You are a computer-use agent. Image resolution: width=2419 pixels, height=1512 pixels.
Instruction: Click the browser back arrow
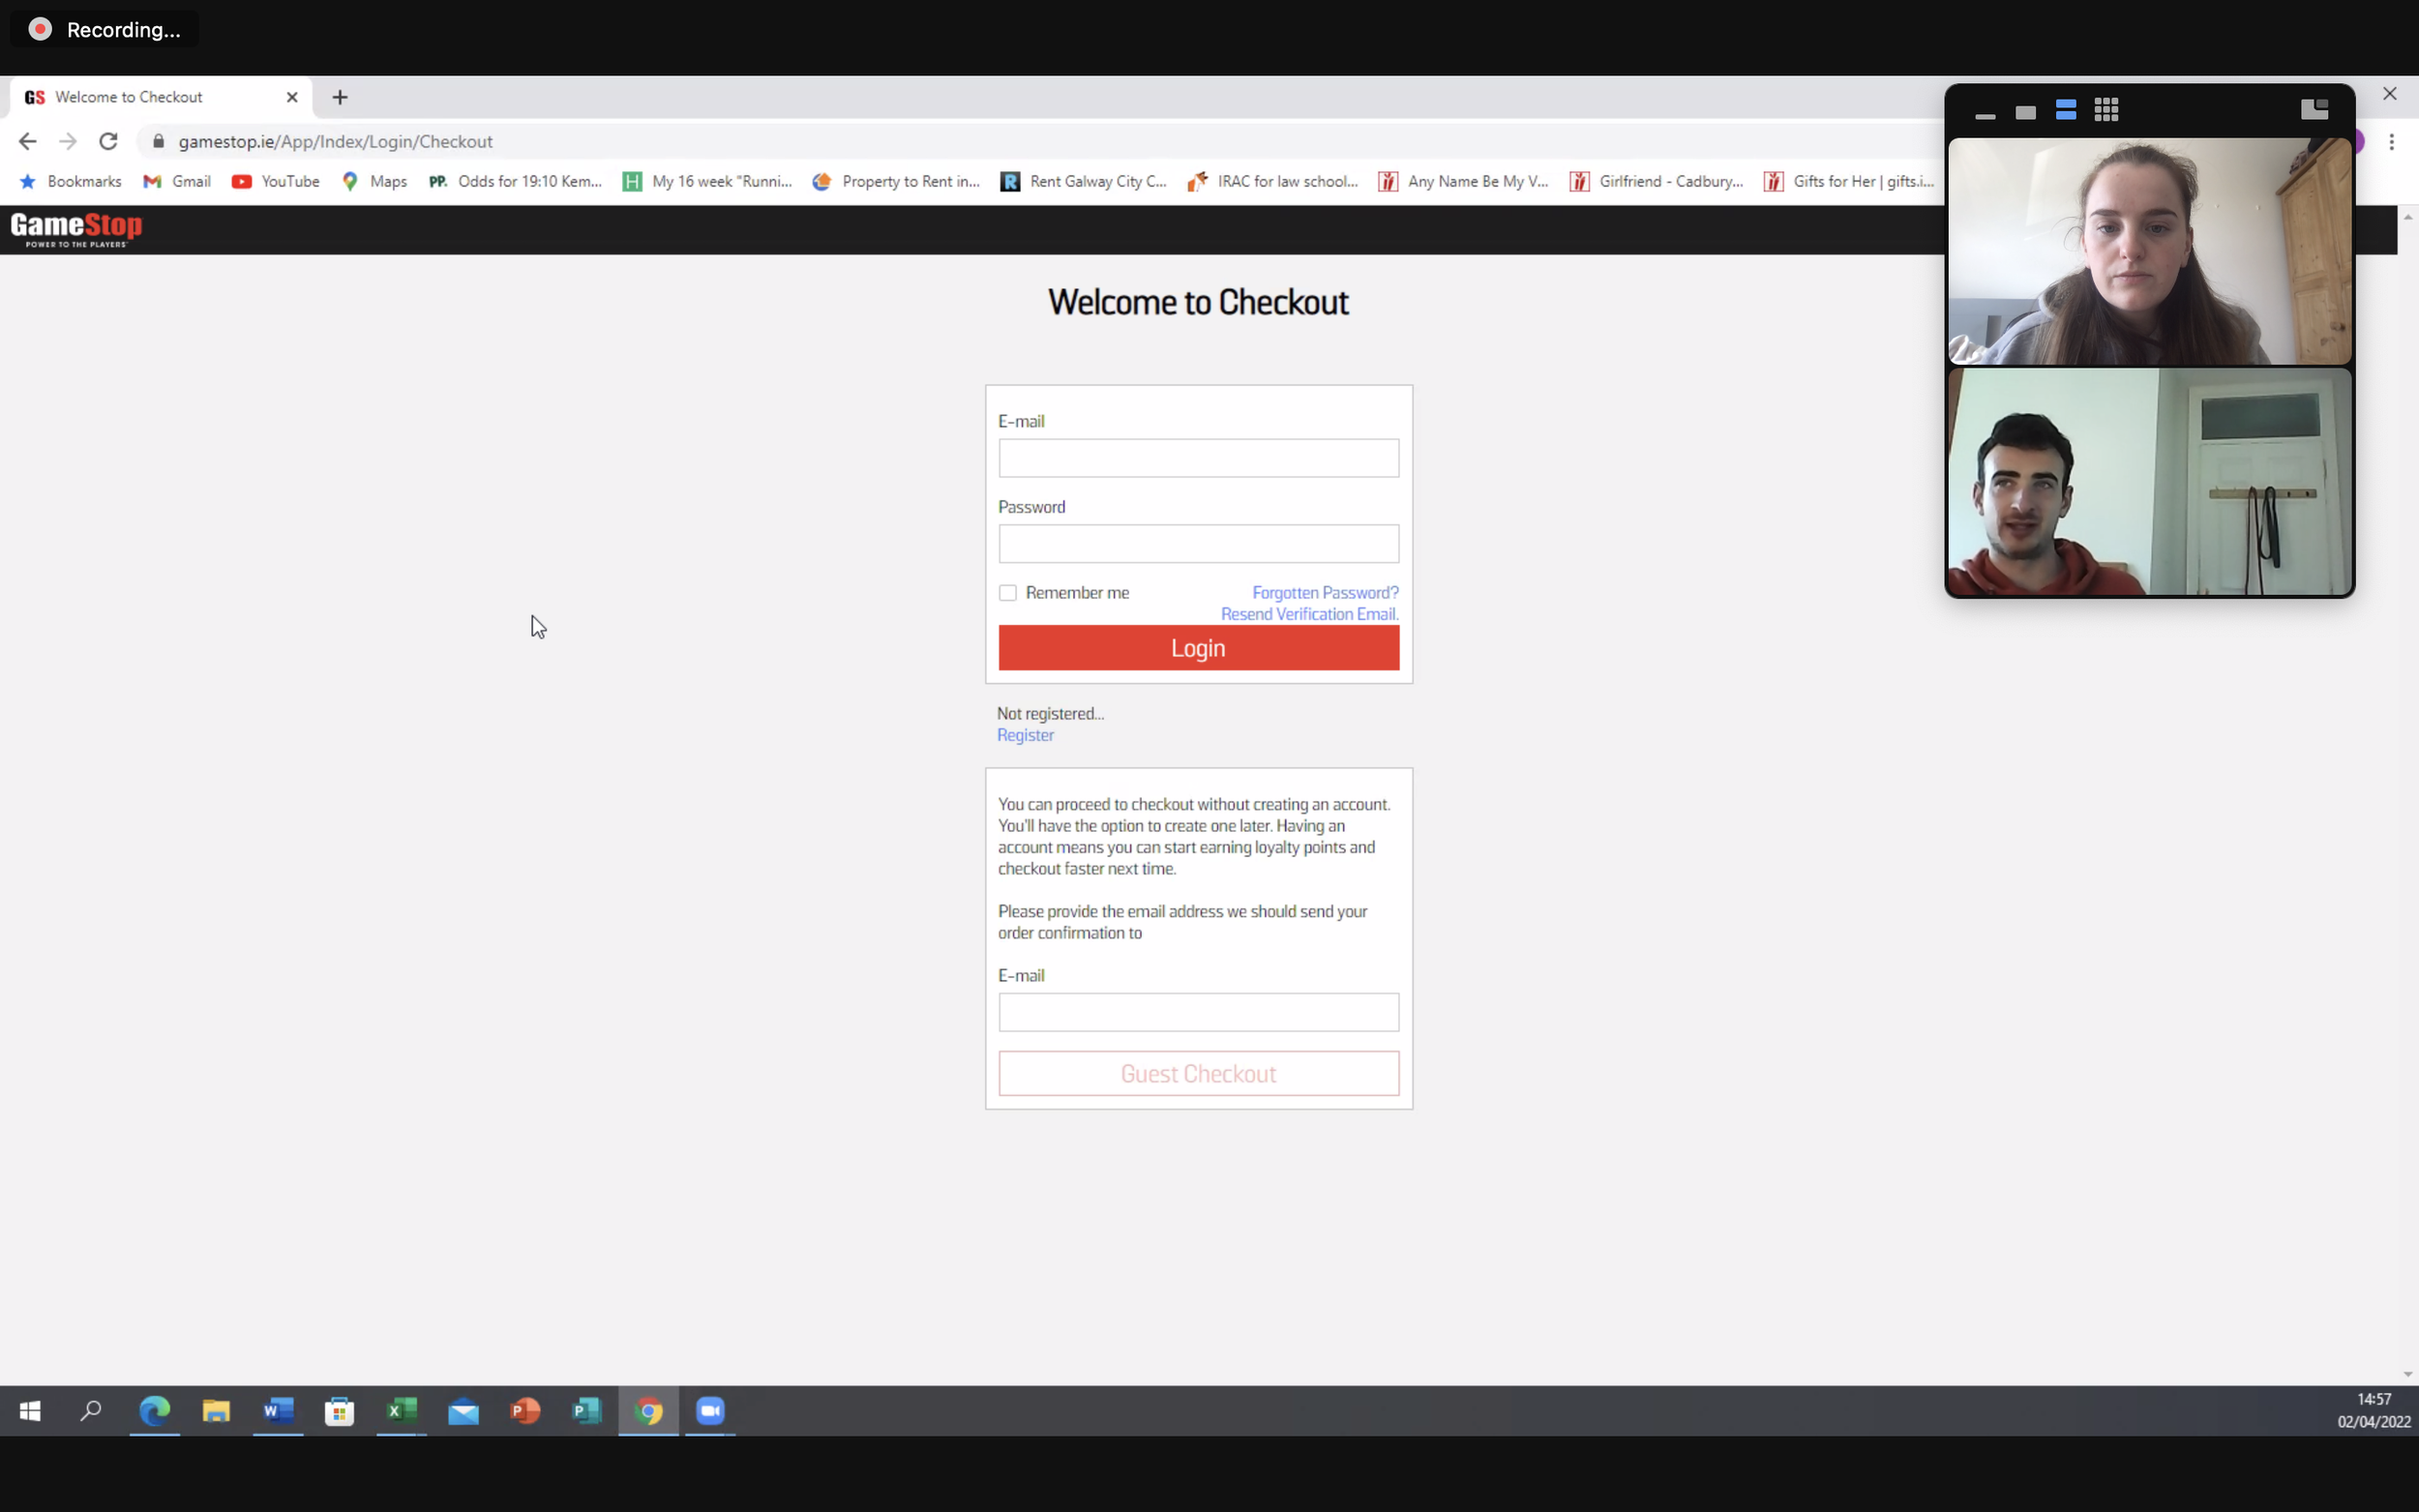27,141
